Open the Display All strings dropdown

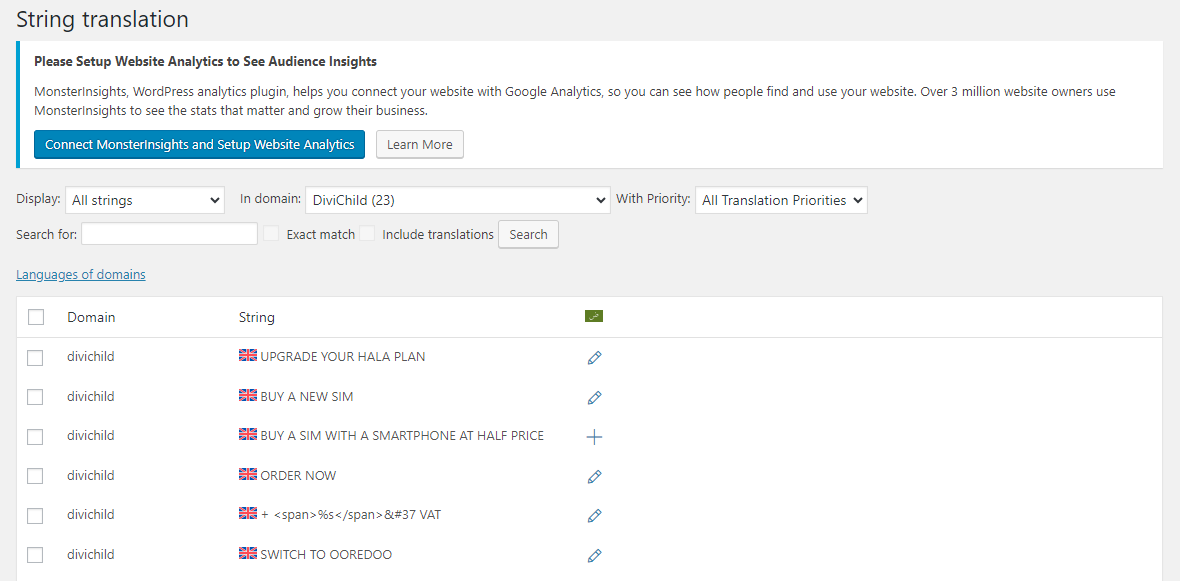pyautogui.click(x=145, y=200)
